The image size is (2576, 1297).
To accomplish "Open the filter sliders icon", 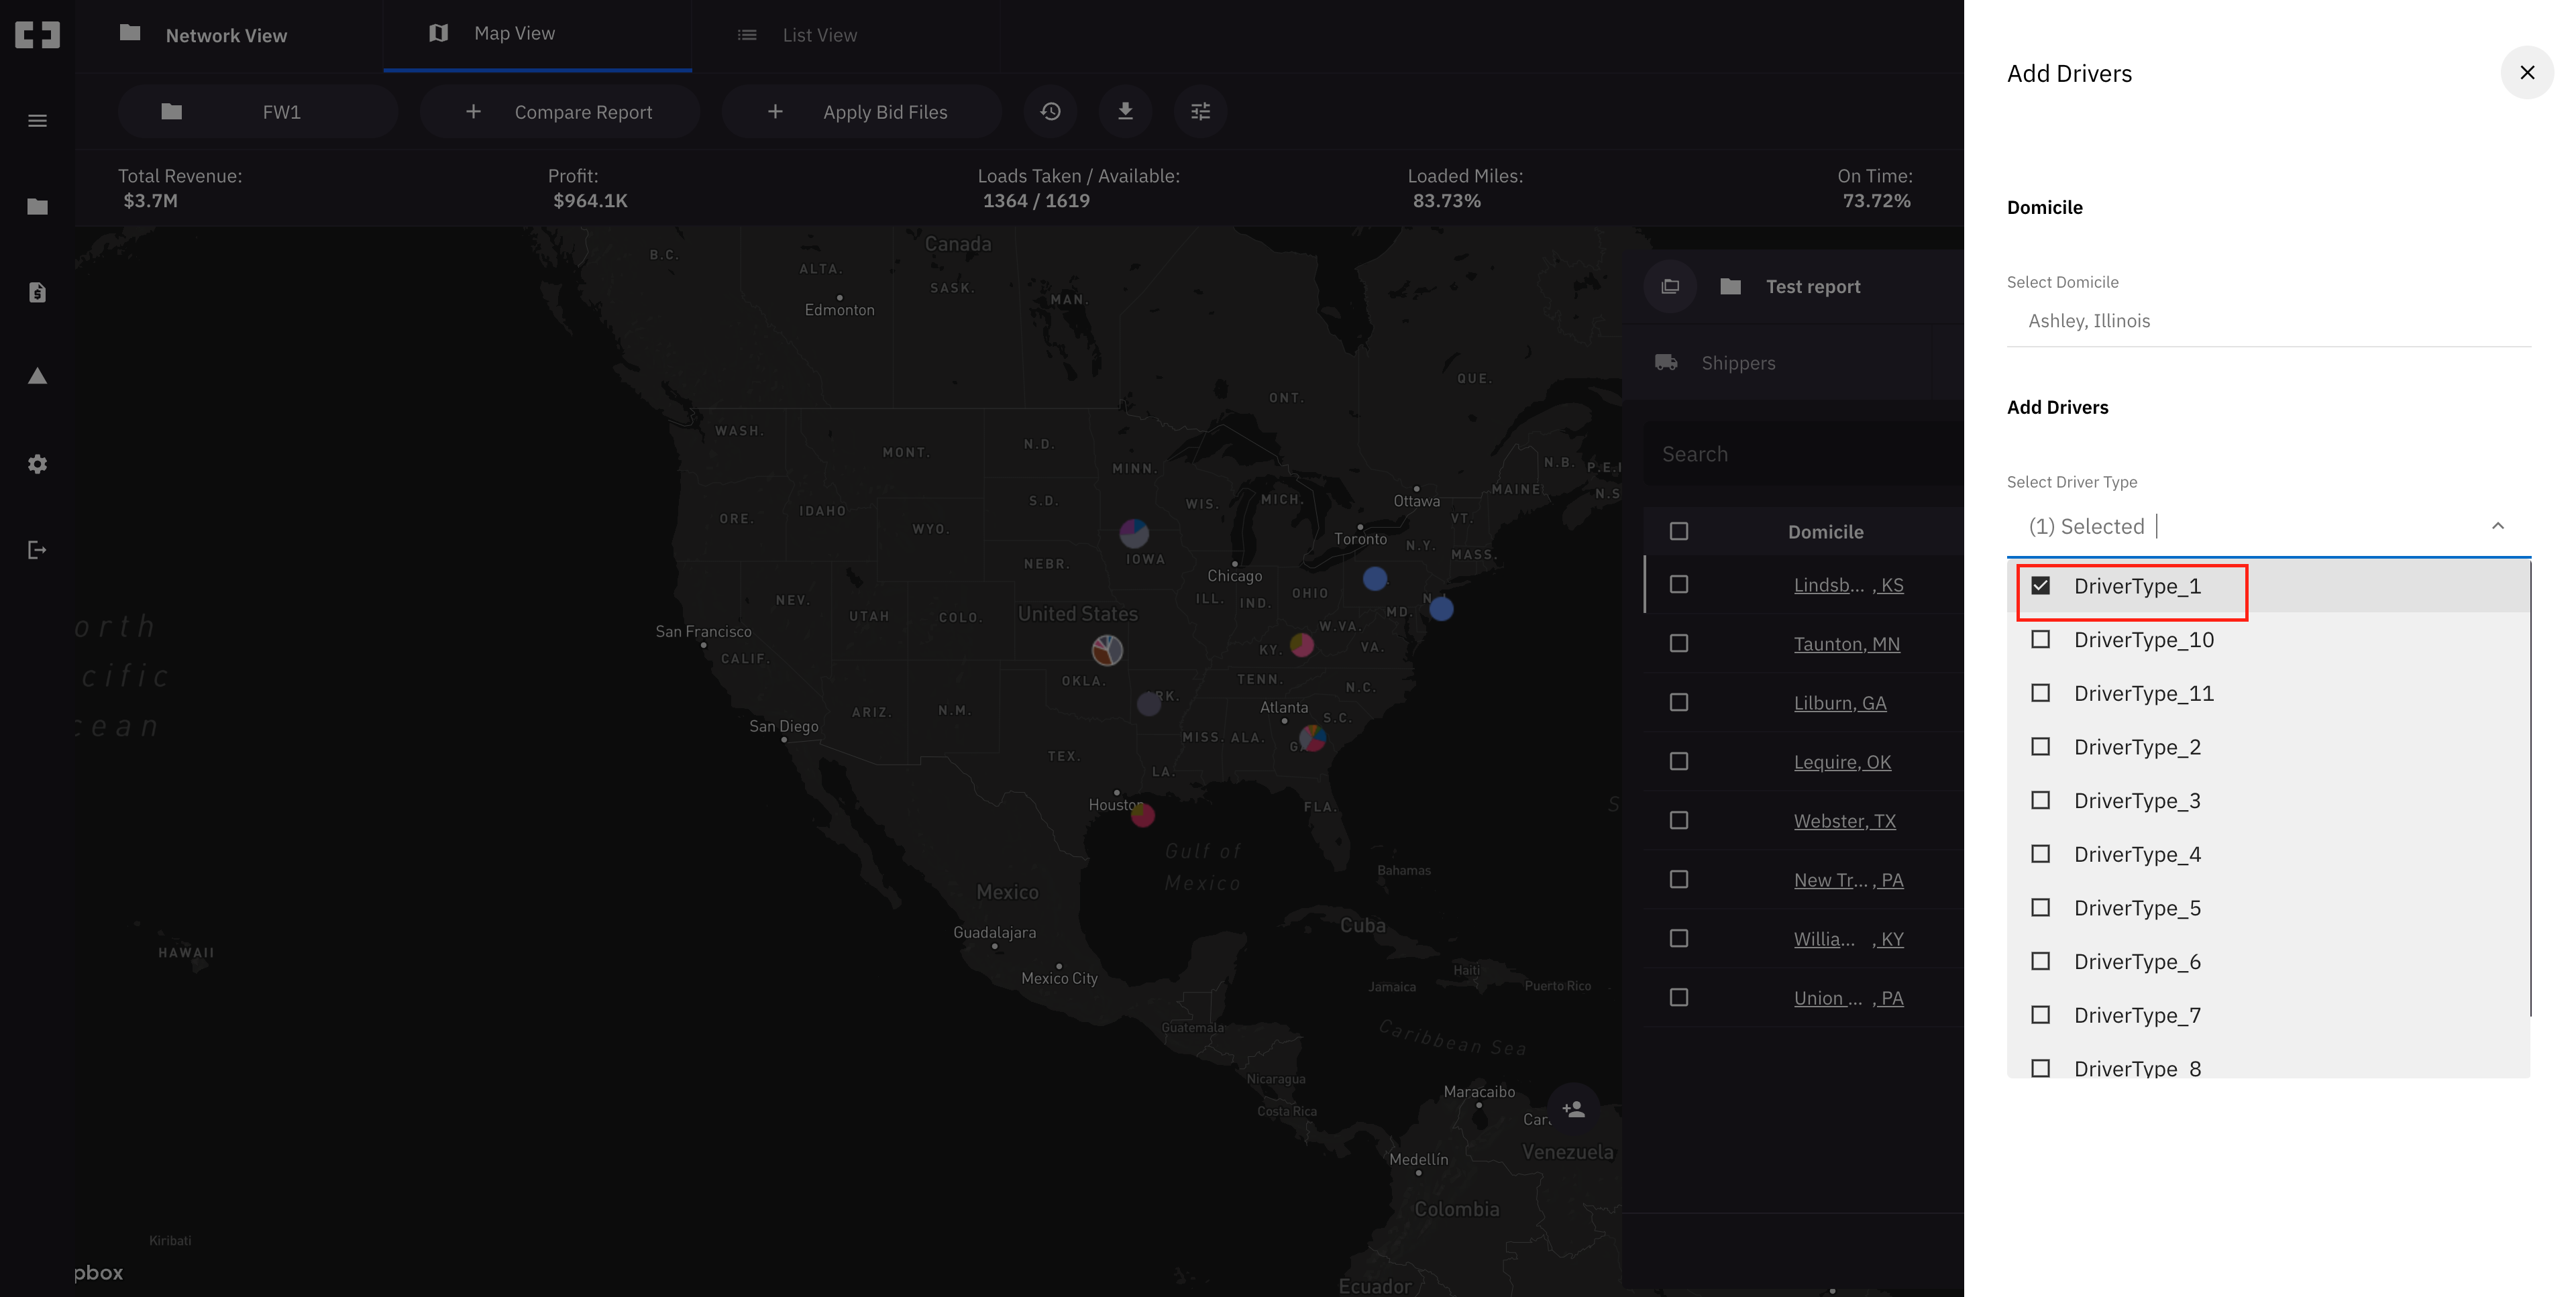I will (x=1200, y=112).
